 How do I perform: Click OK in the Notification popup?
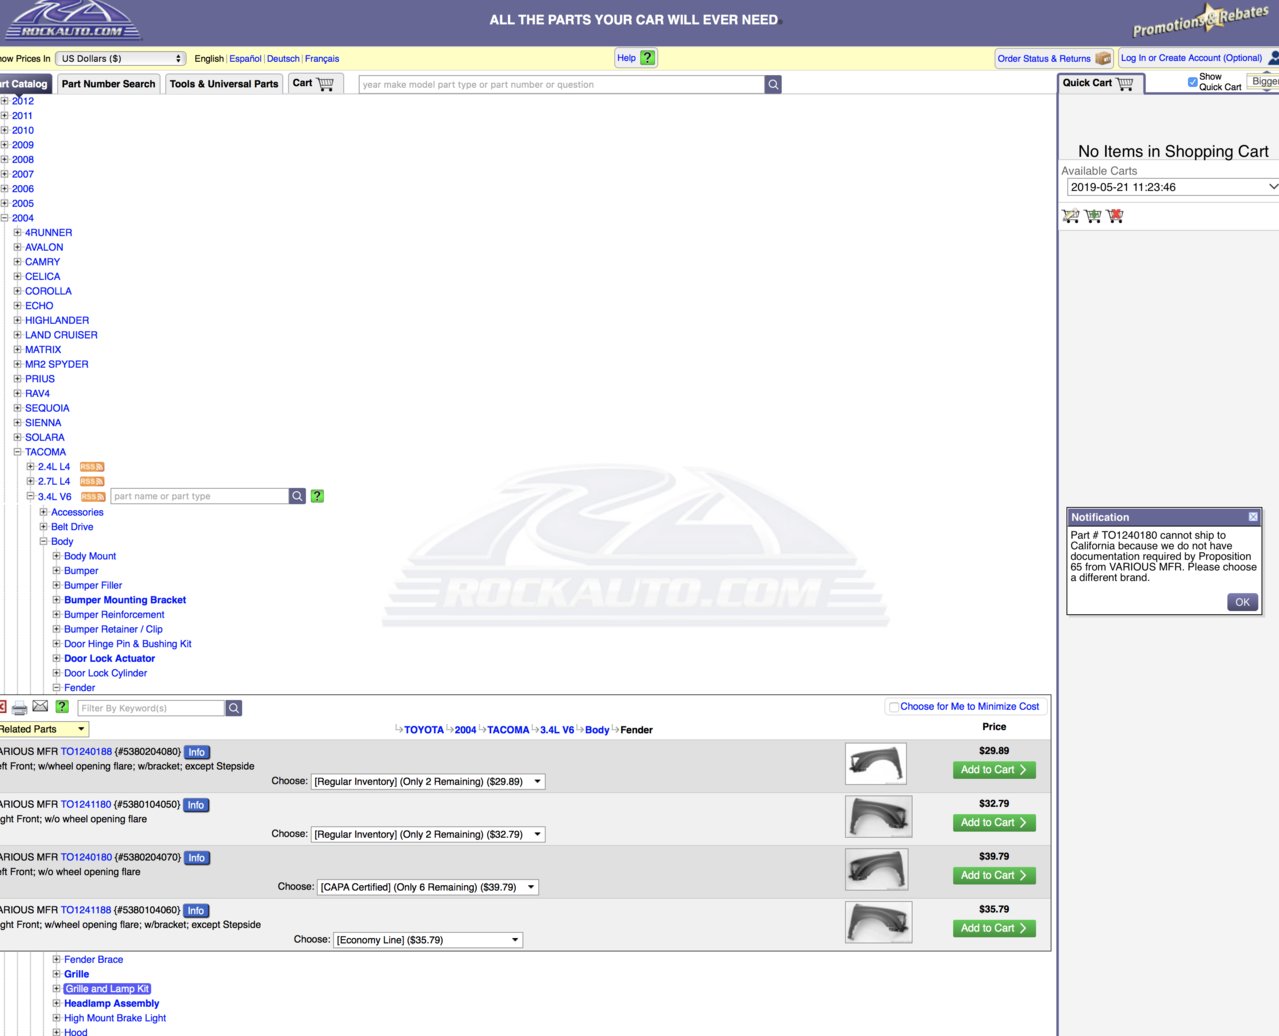pyautogui.click(x=1242, y=602)
